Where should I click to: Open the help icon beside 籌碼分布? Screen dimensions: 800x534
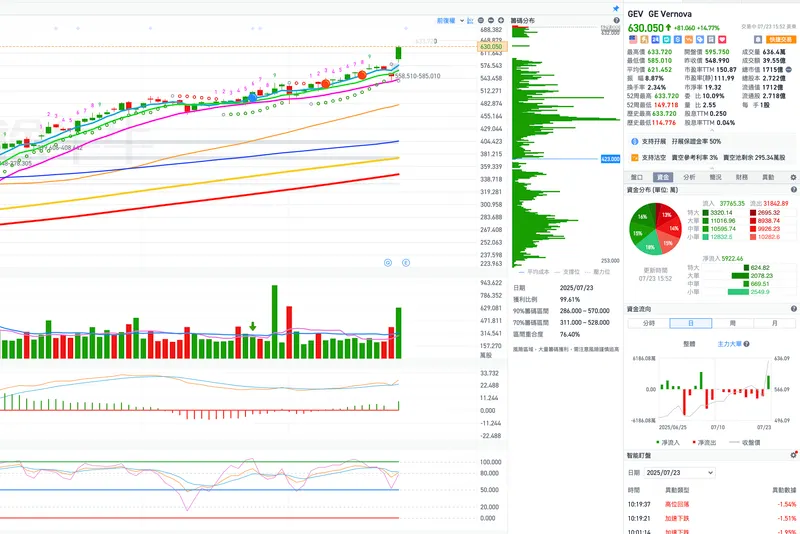616,20
